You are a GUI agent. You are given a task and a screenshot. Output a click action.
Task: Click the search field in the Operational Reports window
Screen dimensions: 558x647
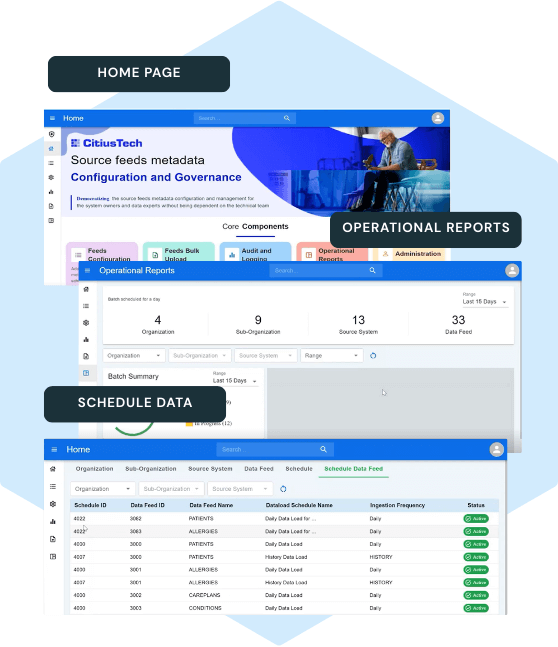tap(326, 270)
